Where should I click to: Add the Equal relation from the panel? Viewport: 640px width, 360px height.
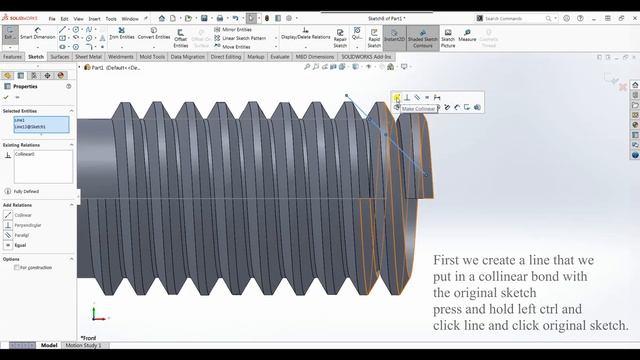[16, 245]
